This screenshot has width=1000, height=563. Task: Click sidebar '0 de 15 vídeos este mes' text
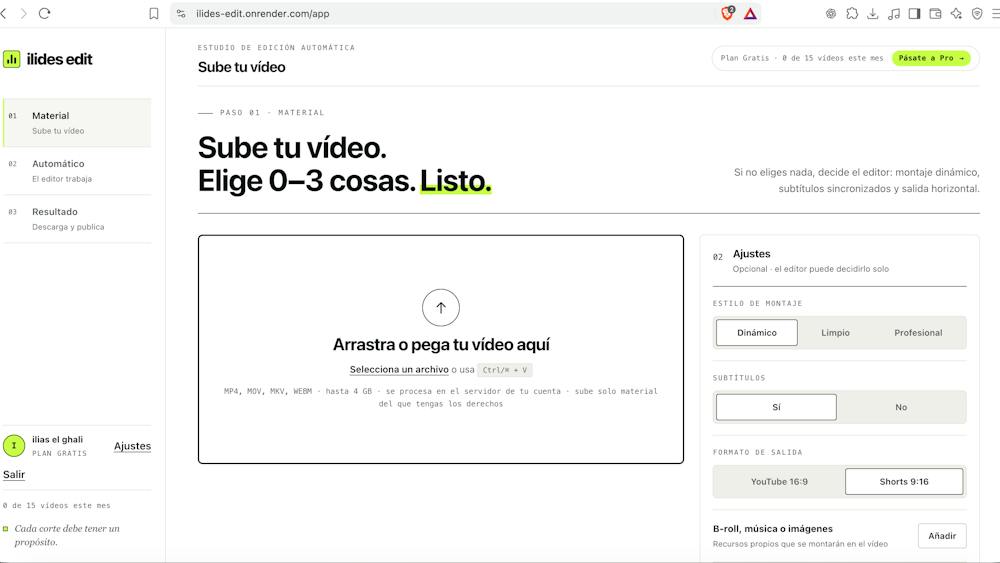[57, 505]
